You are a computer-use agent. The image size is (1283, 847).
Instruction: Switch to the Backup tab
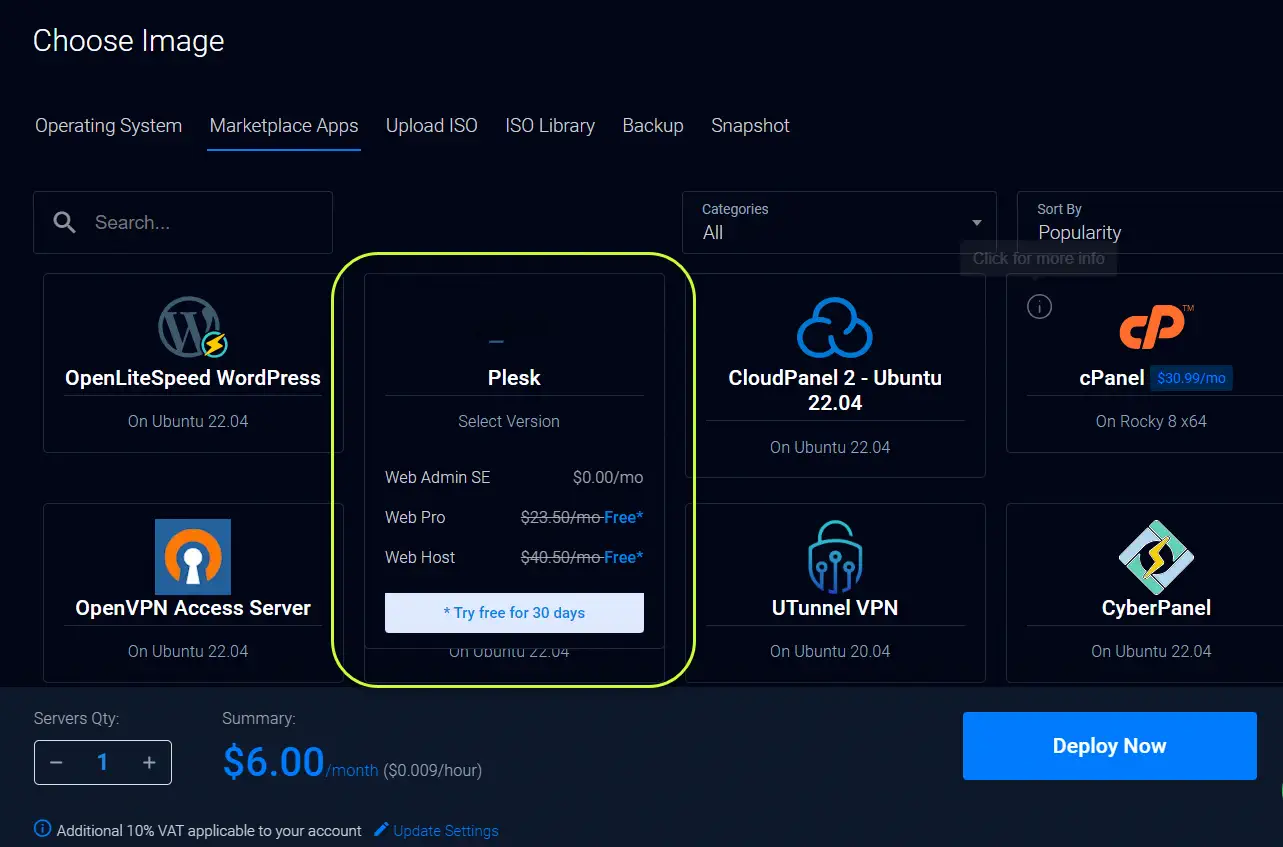tap(653, 126)
